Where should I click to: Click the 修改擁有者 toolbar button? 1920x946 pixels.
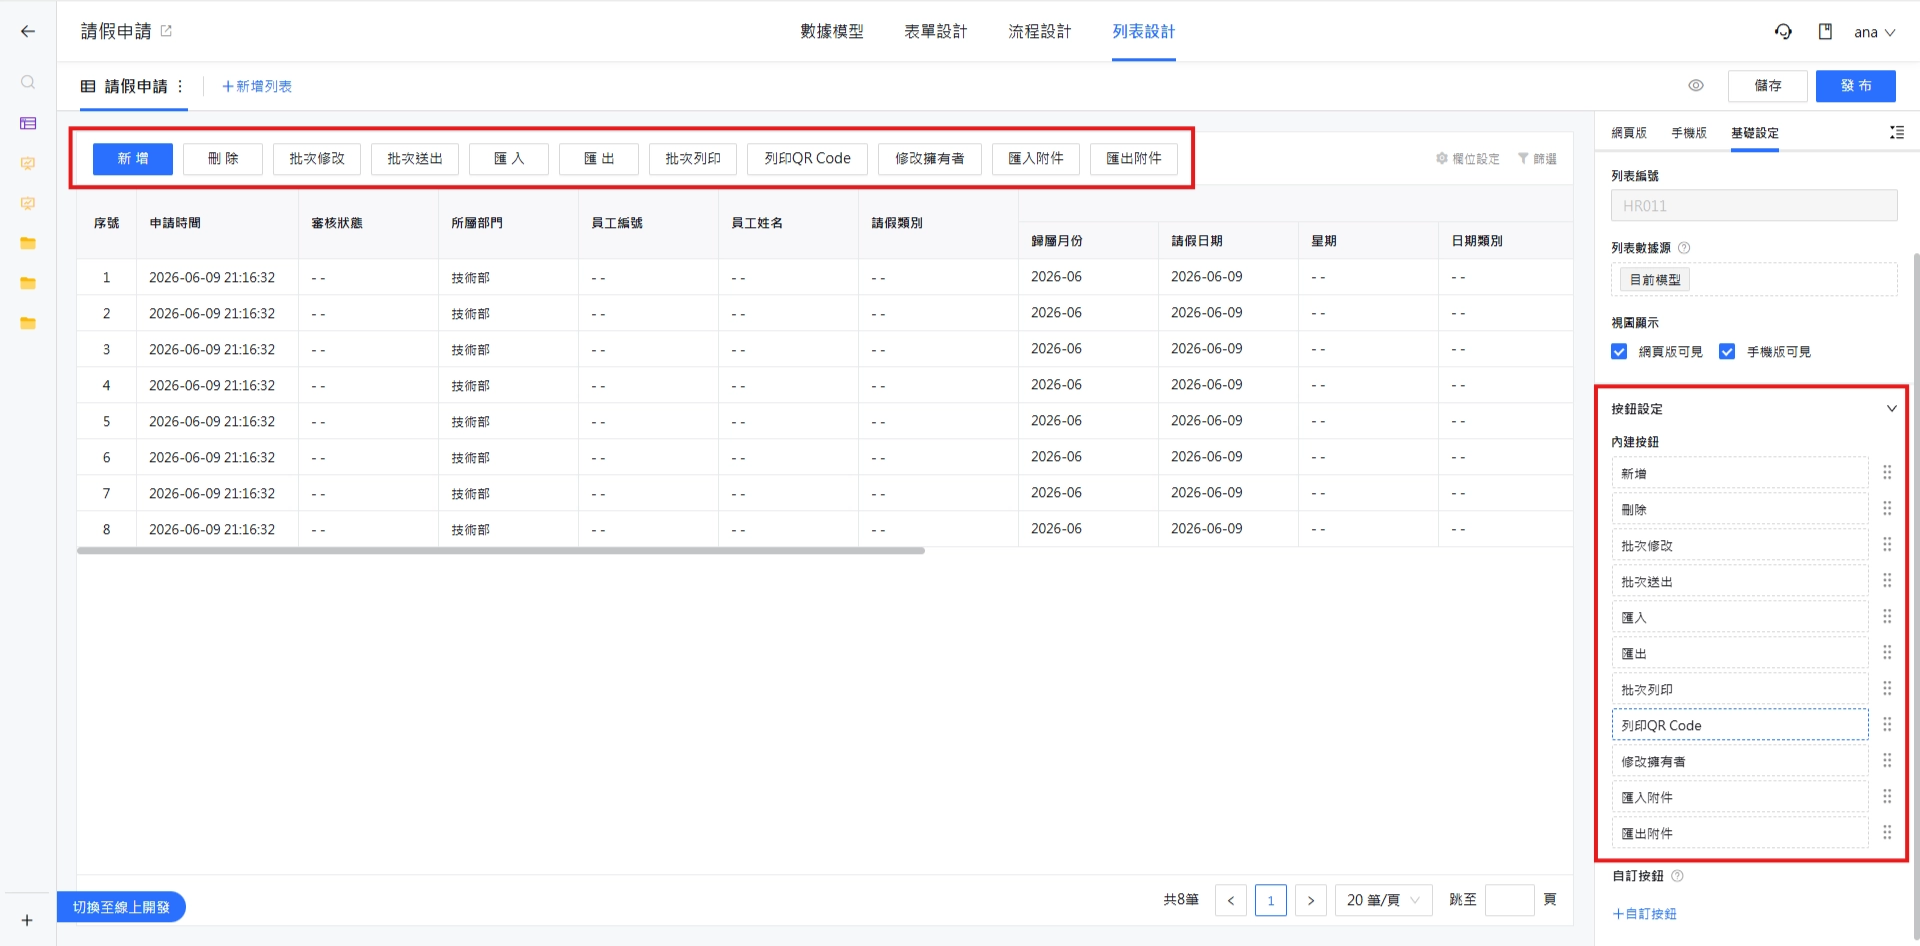coord(930,159)
